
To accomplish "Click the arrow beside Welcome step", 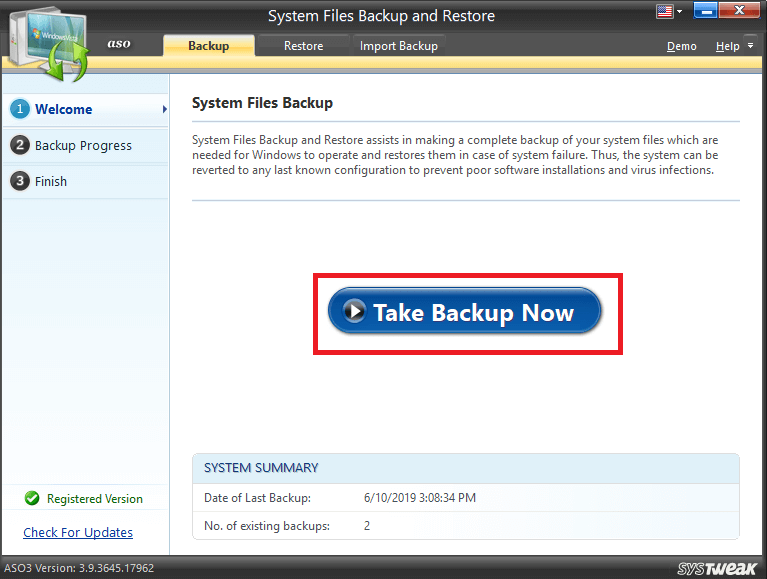I will click(165, 109).
